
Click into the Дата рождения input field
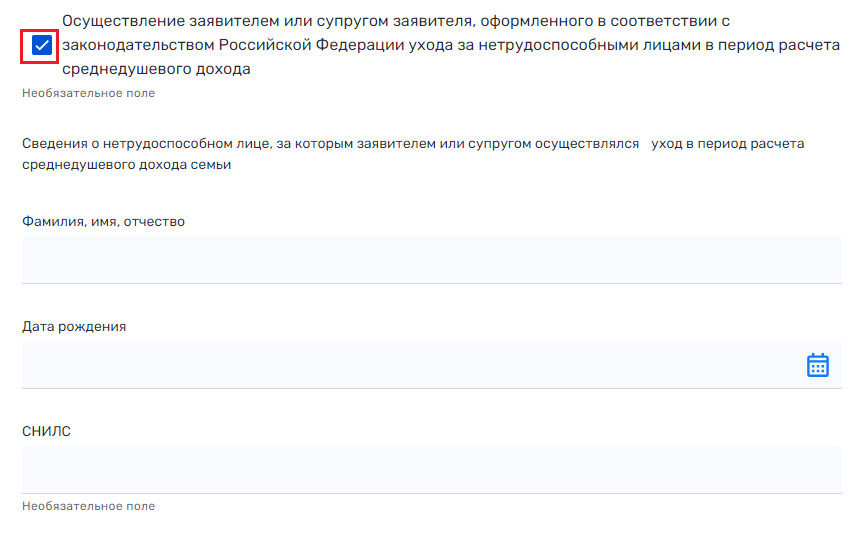click(x=410, y=365)
